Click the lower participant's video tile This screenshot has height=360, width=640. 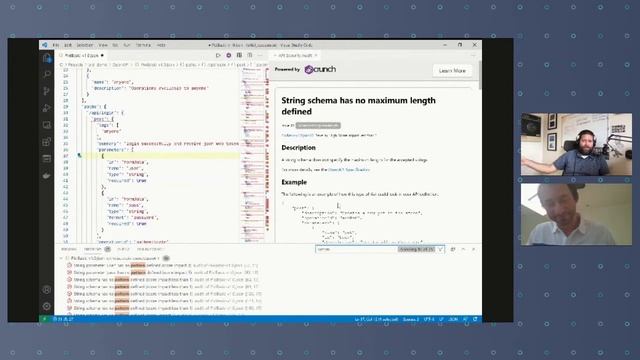click(x=576, y=214)
